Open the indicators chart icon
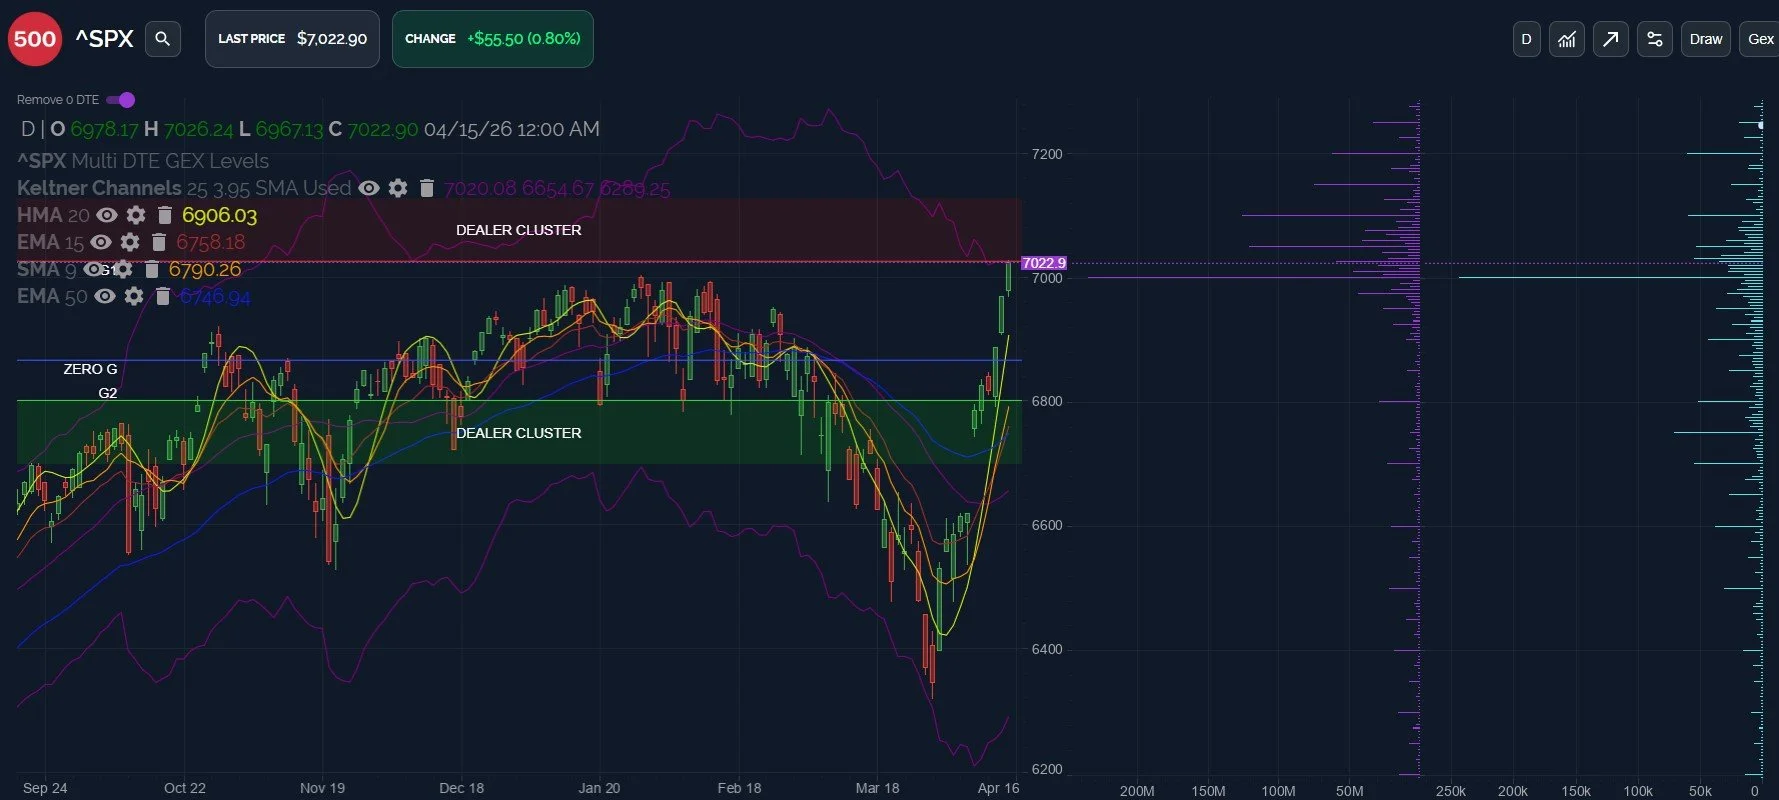 tap(1567, 39)
